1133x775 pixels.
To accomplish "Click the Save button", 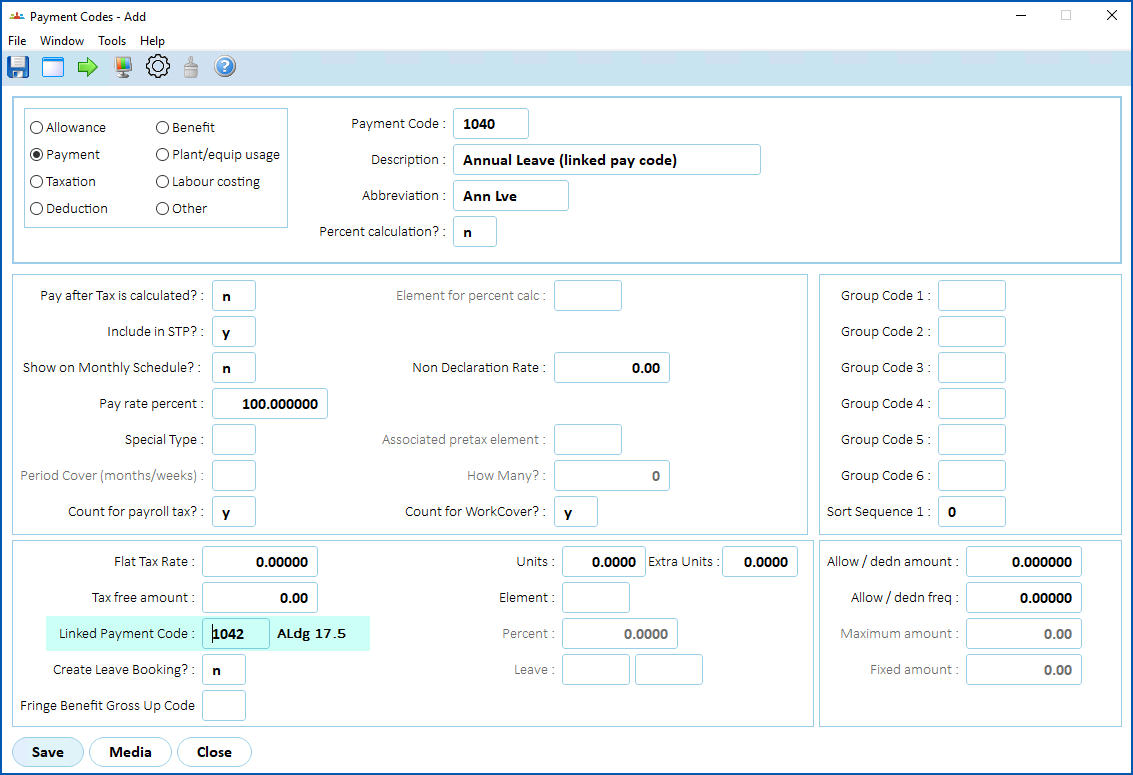I will [48, 752].
